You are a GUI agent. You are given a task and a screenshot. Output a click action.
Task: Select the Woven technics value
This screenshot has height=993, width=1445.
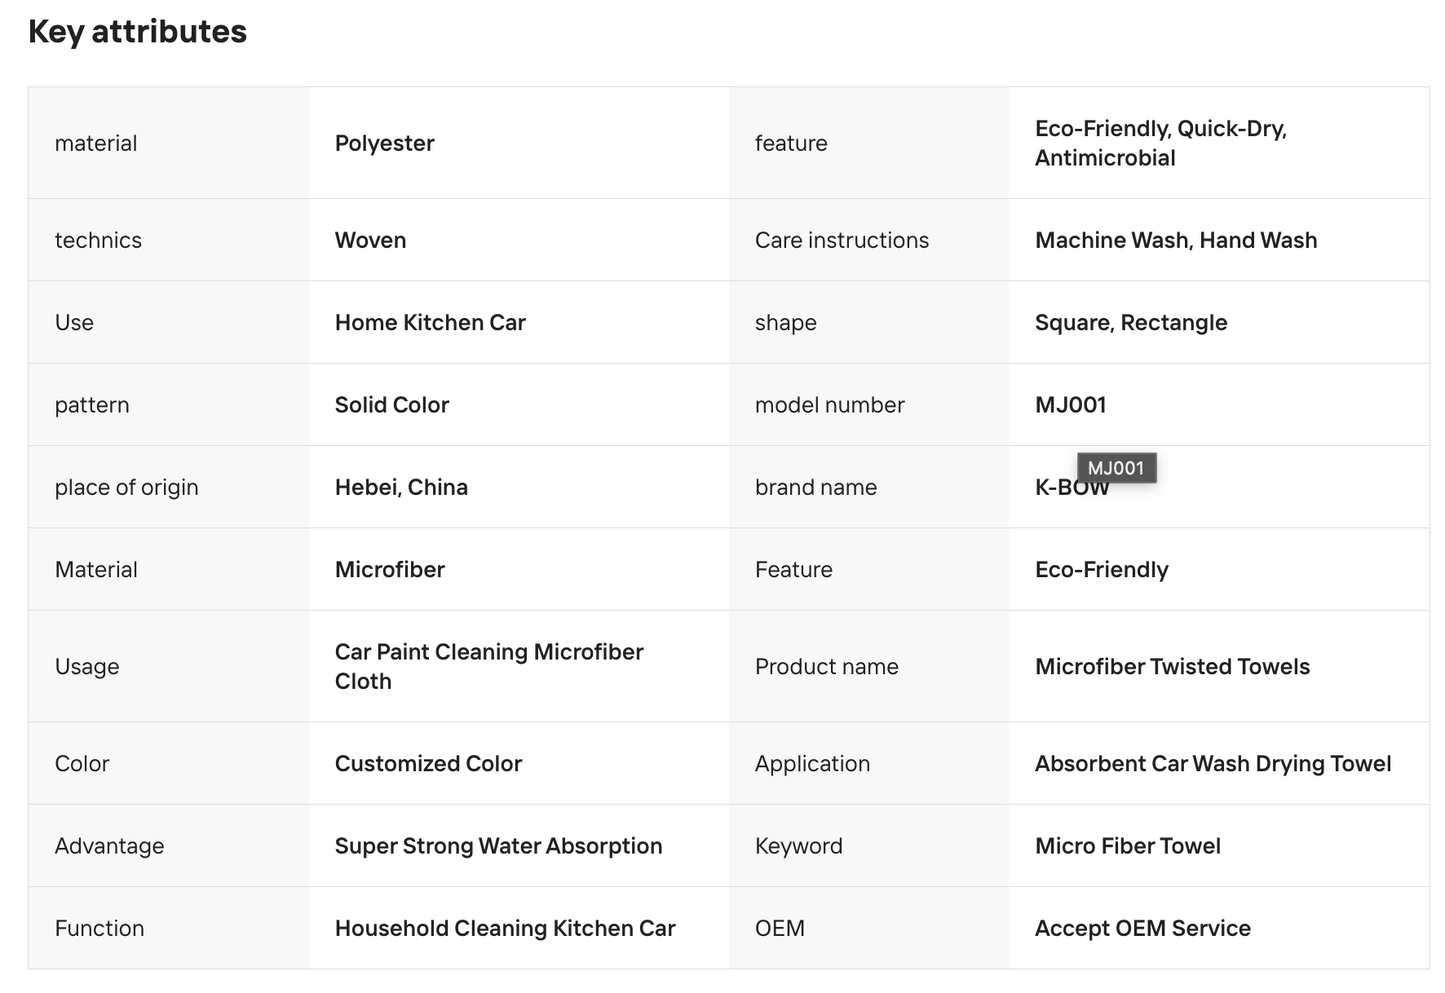371,241
